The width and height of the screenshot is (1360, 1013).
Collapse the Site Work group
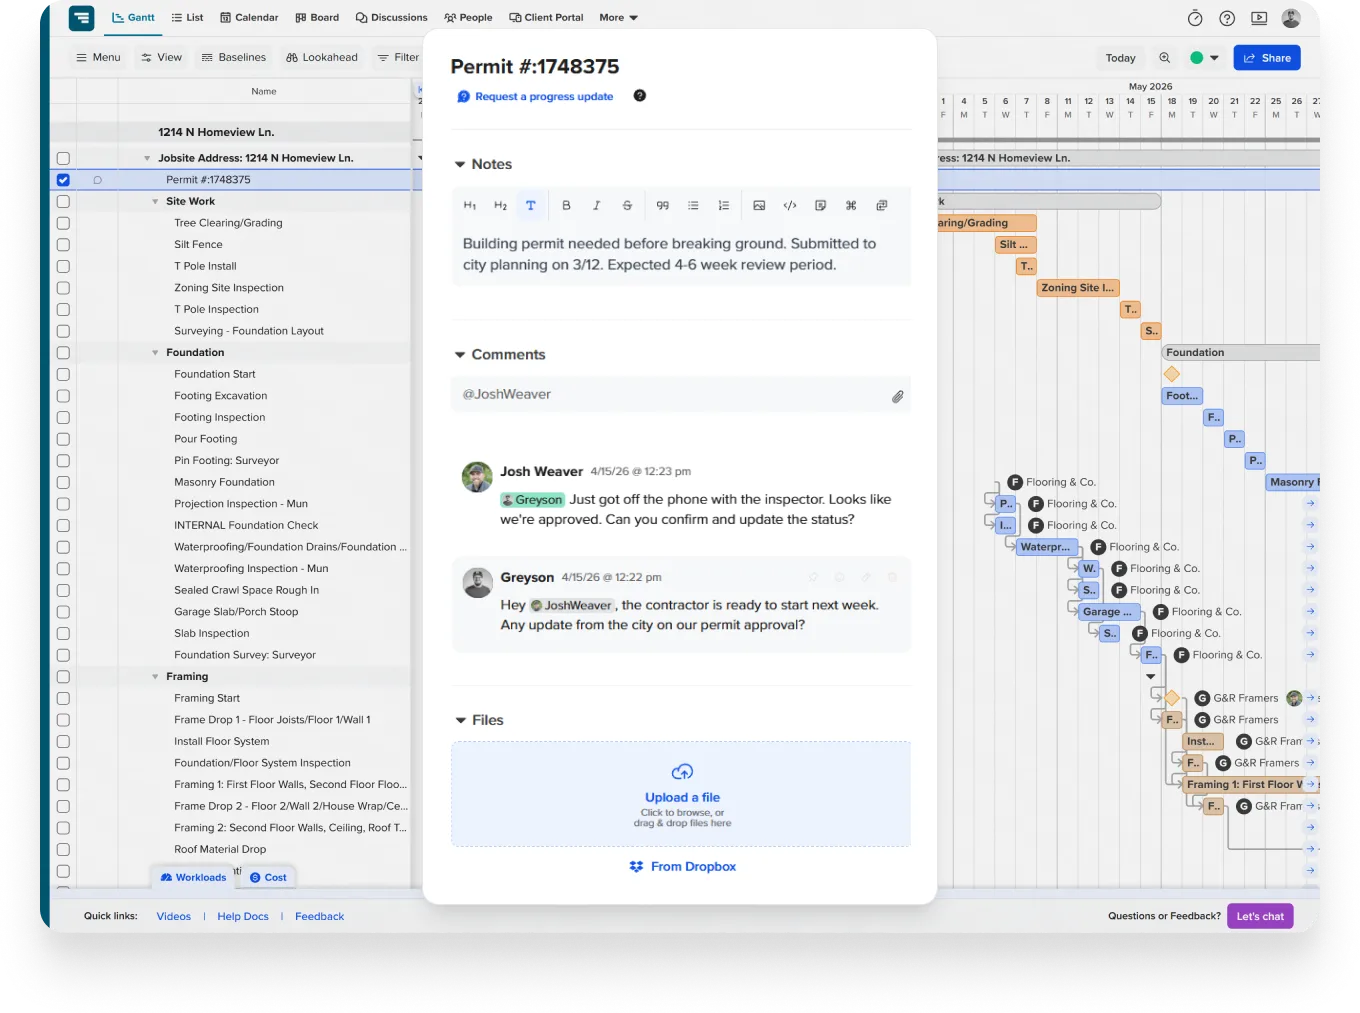[x=155, y=202]
